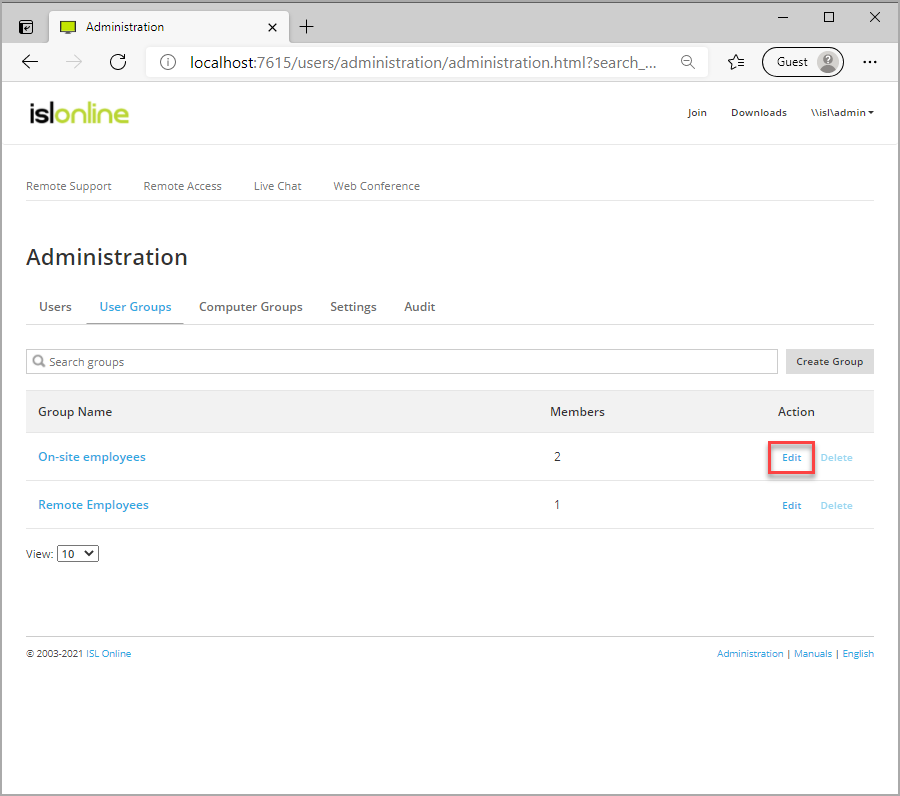Close the Administration browser tab
The width and height of the screenshot is (900, 796).
[x=273, y=28]
